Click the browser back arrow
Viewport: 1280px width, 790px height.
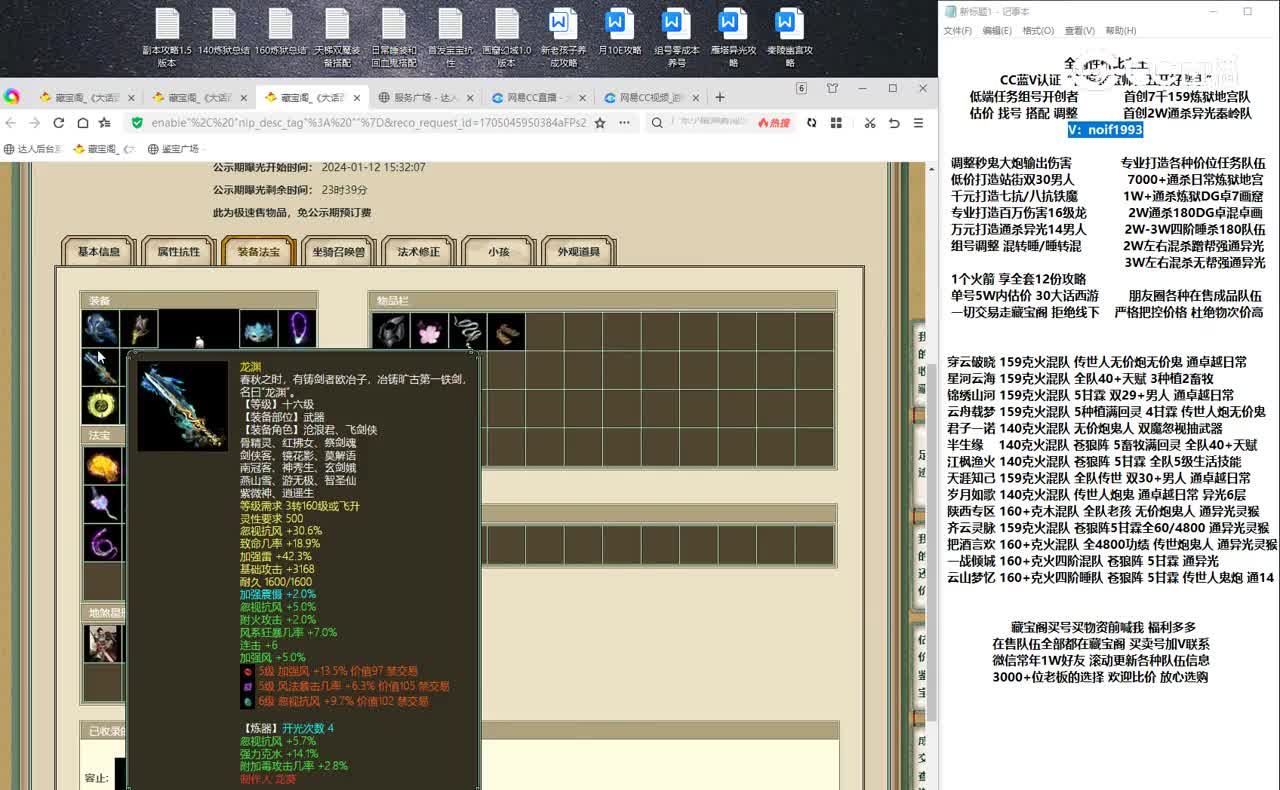pos(11,123)
